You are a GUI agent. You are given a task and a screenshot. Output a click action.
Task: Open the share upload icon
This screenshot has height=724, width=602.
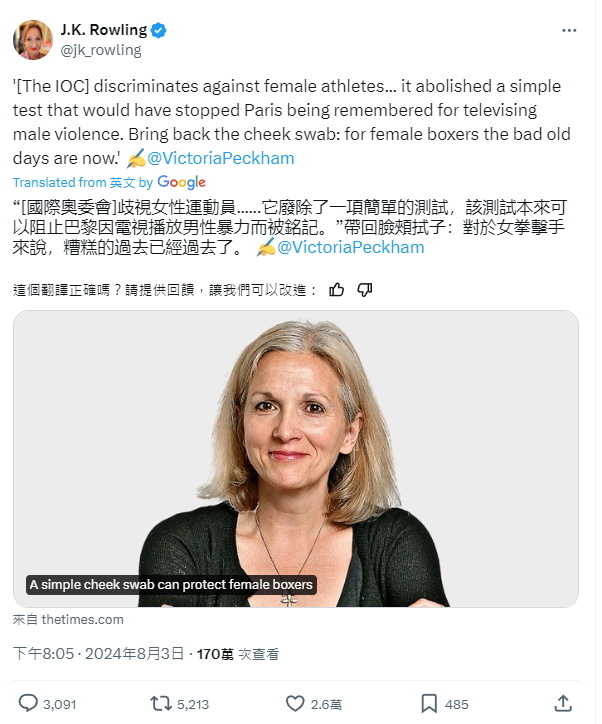pyautogui.click(x=563, y=703)
